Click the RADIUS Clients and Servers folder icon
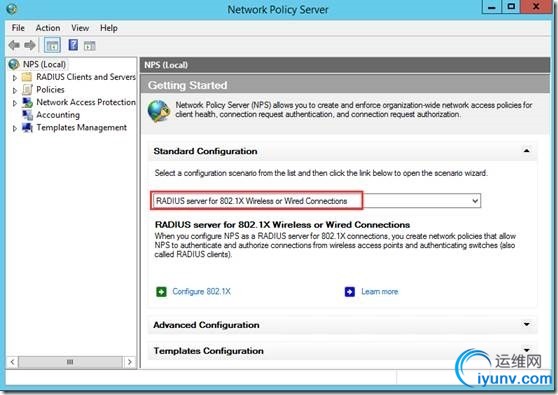This screenshot has height=395, width=558. [27, 77]
